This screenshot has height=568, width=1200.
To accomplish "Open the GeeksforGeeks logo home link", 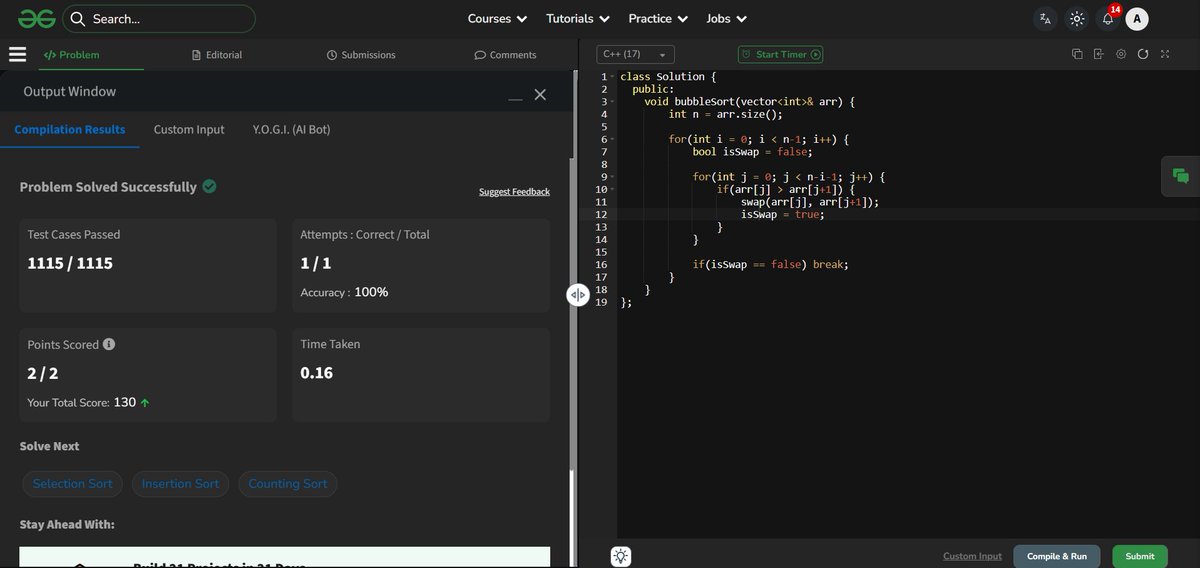I will 36,18.
